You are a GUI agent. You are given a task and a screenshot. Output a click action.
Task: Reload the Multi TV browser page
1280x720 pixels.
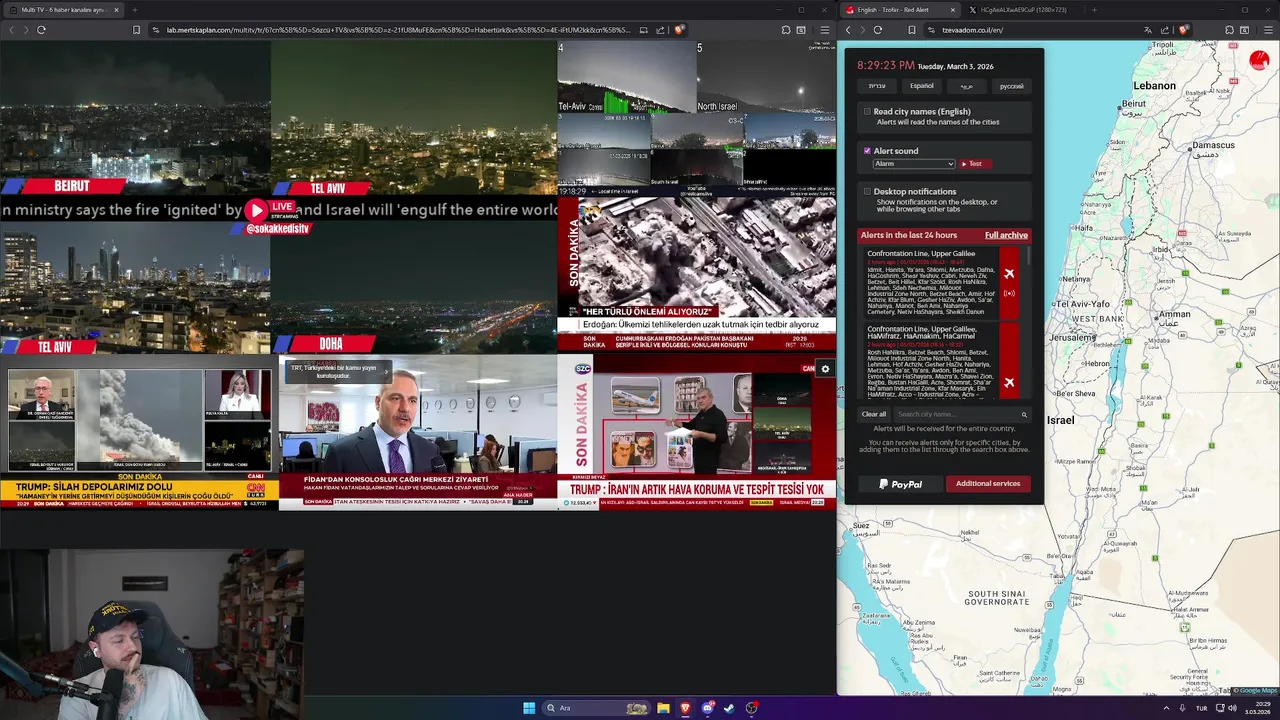[x=41, y=30]
